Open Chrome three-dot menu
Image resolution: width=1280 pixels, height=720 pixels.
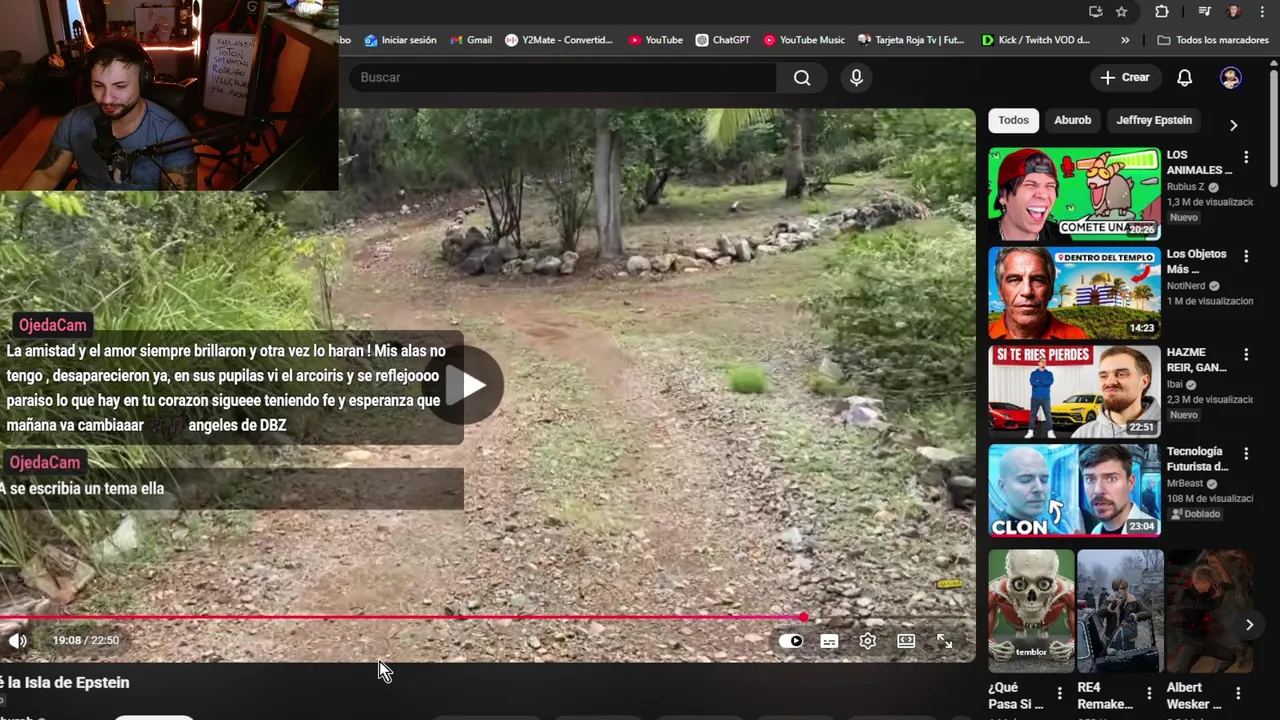pyautogui.click(x=1263, y=12)
